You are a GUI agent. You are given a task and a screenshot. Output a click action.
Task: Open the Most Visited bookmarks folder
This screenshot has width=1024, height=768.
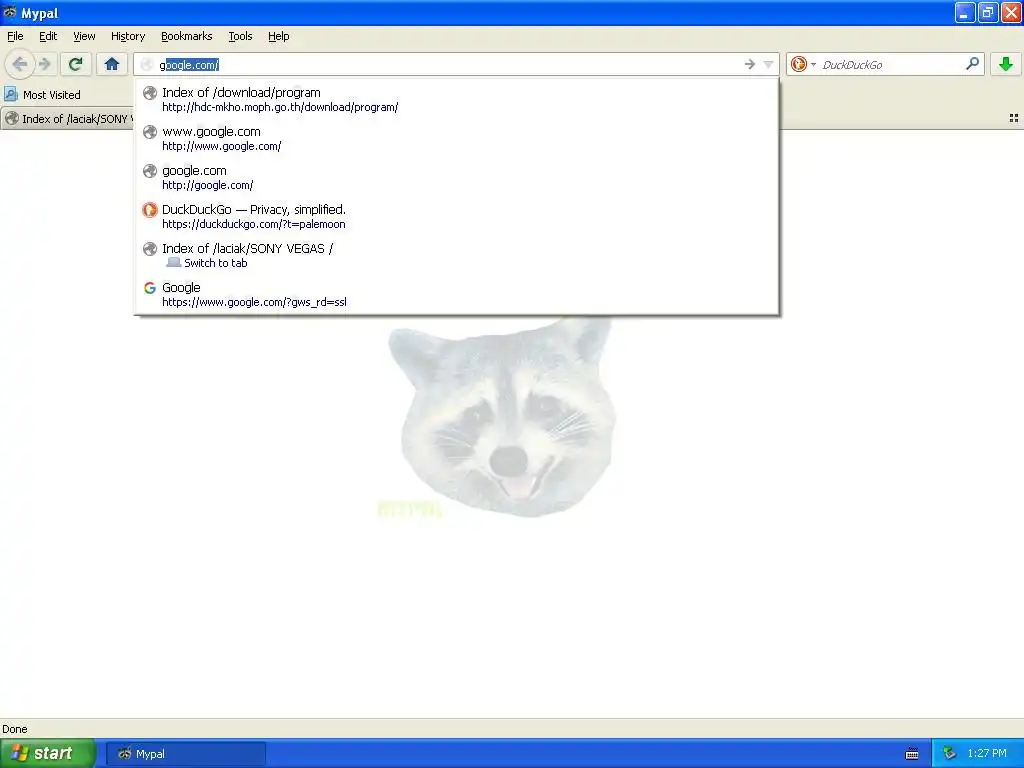pyautogui.click(x=43, y=95)
